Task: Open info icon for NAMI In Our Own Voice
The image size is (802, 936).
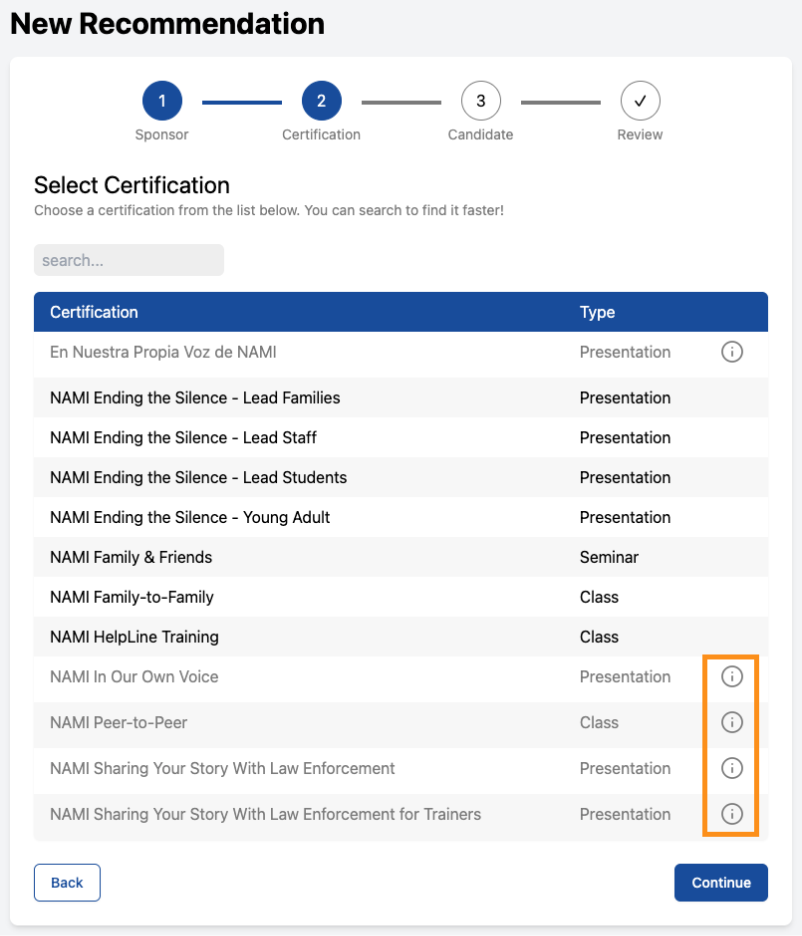Action: [732, 676]
